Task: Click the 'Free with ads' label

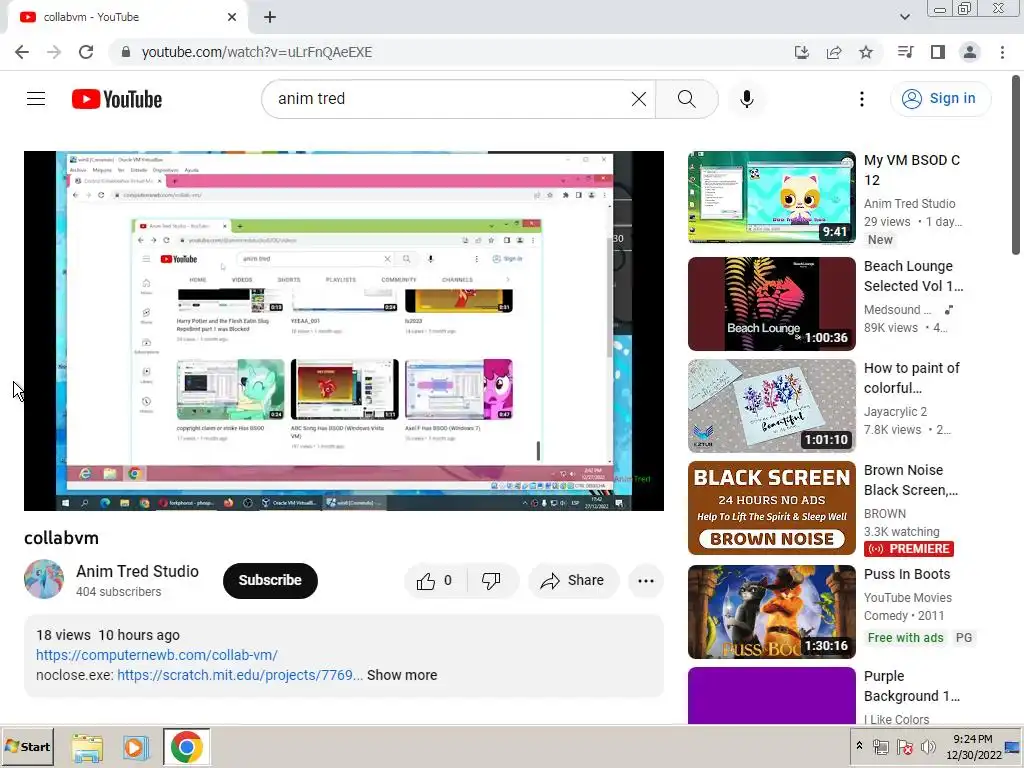Action: click(905, 638)
